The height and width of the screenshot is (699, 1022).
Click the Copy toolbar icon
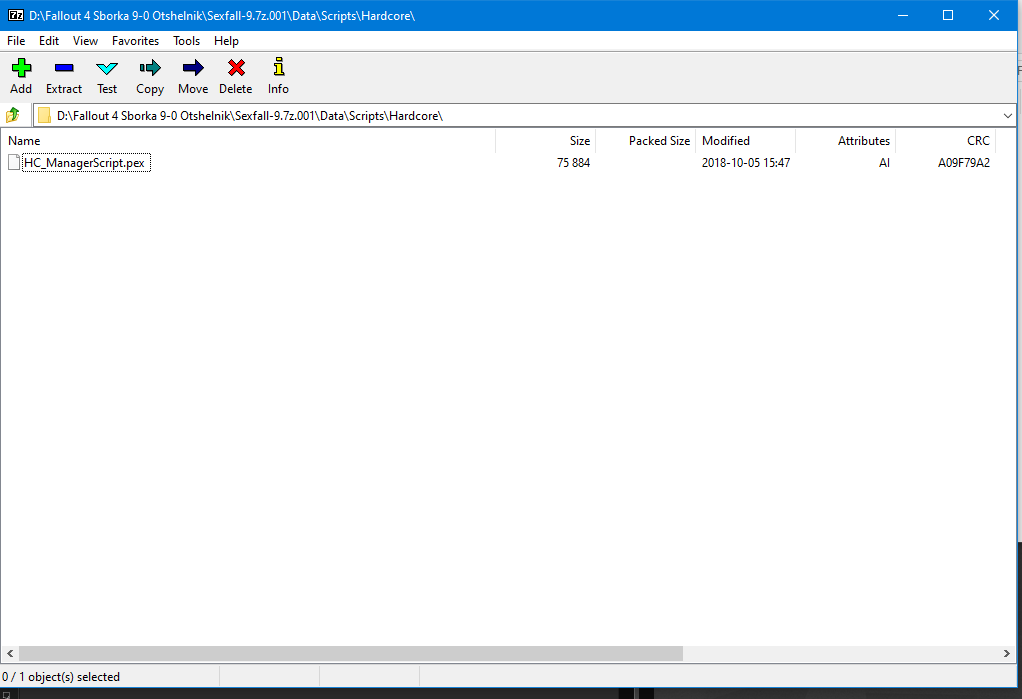coord(150,68)
